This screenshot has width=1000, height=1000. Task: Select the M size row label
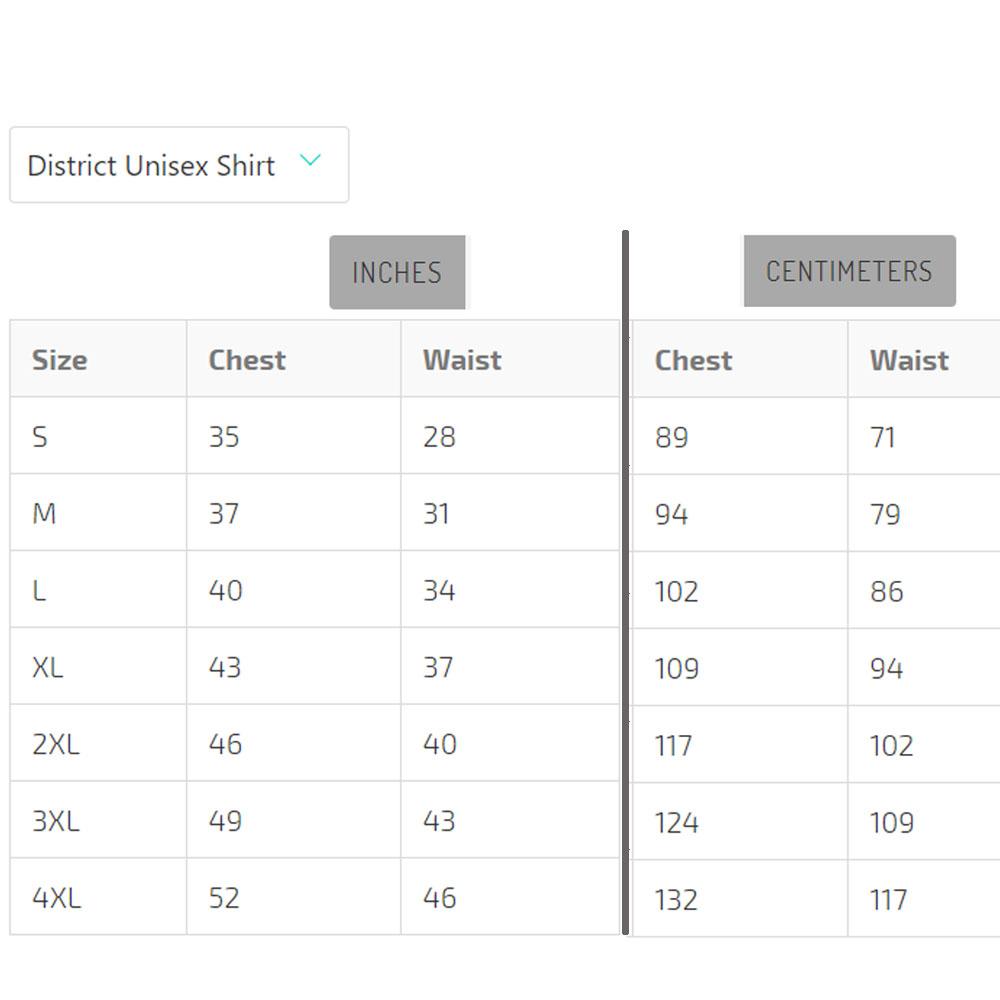44,514
